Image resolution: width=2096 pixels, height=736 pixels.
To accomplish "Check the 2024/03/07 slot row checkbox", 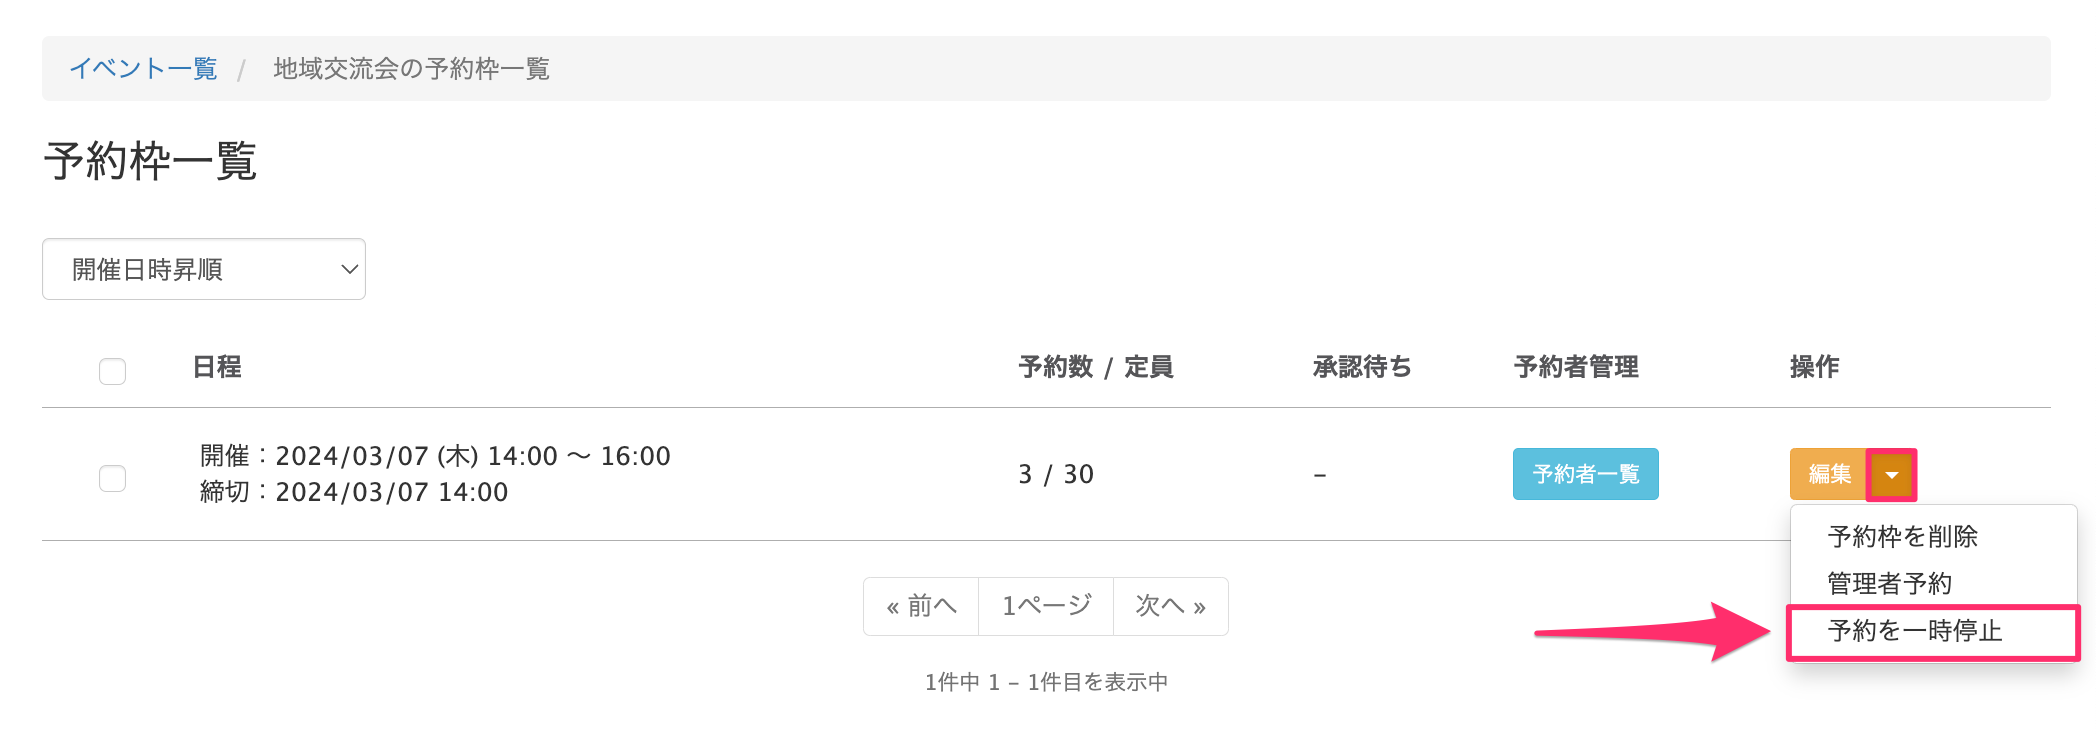I will point(113,478).
